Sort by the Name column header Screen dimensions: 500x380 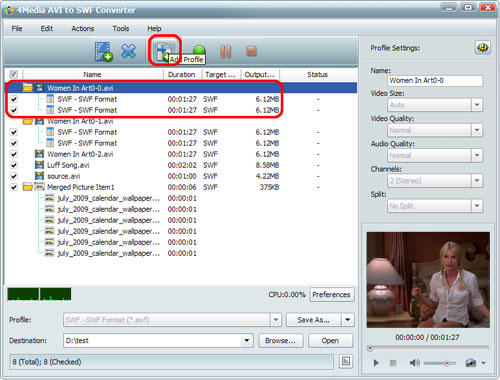pyautogui.click(x=92, y=74)
